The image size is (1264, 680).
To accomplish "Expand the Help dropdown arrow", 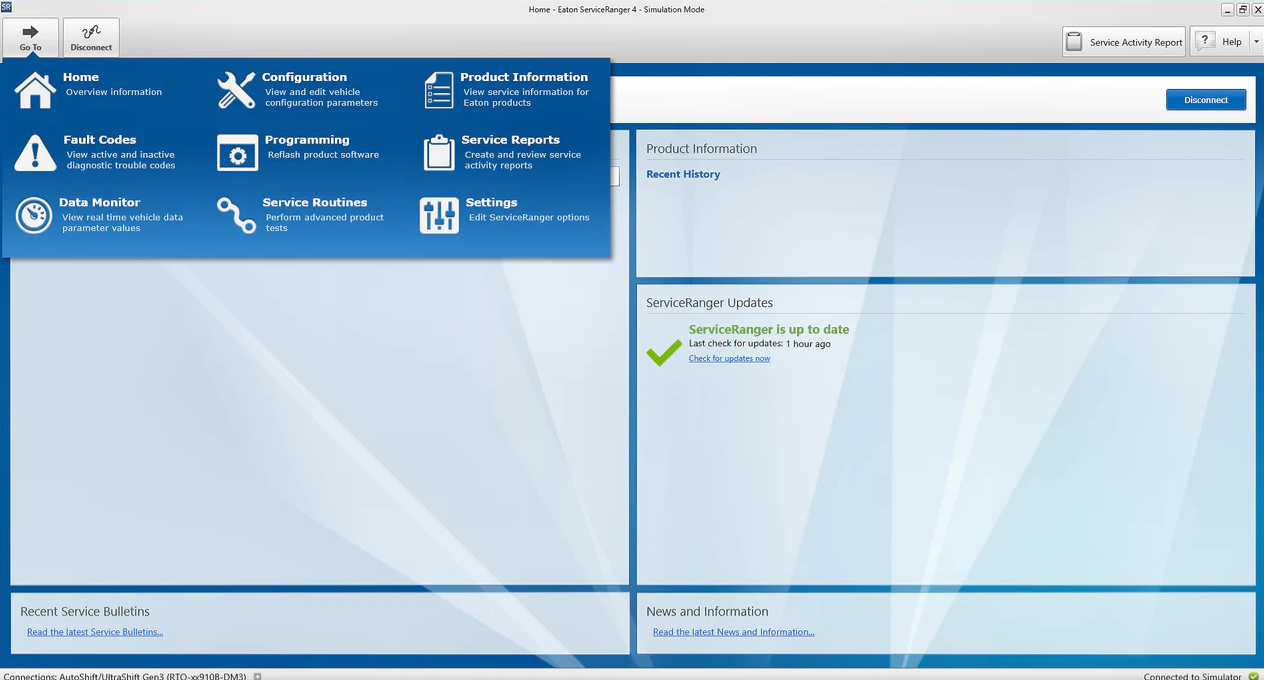I will (1256, 42).
